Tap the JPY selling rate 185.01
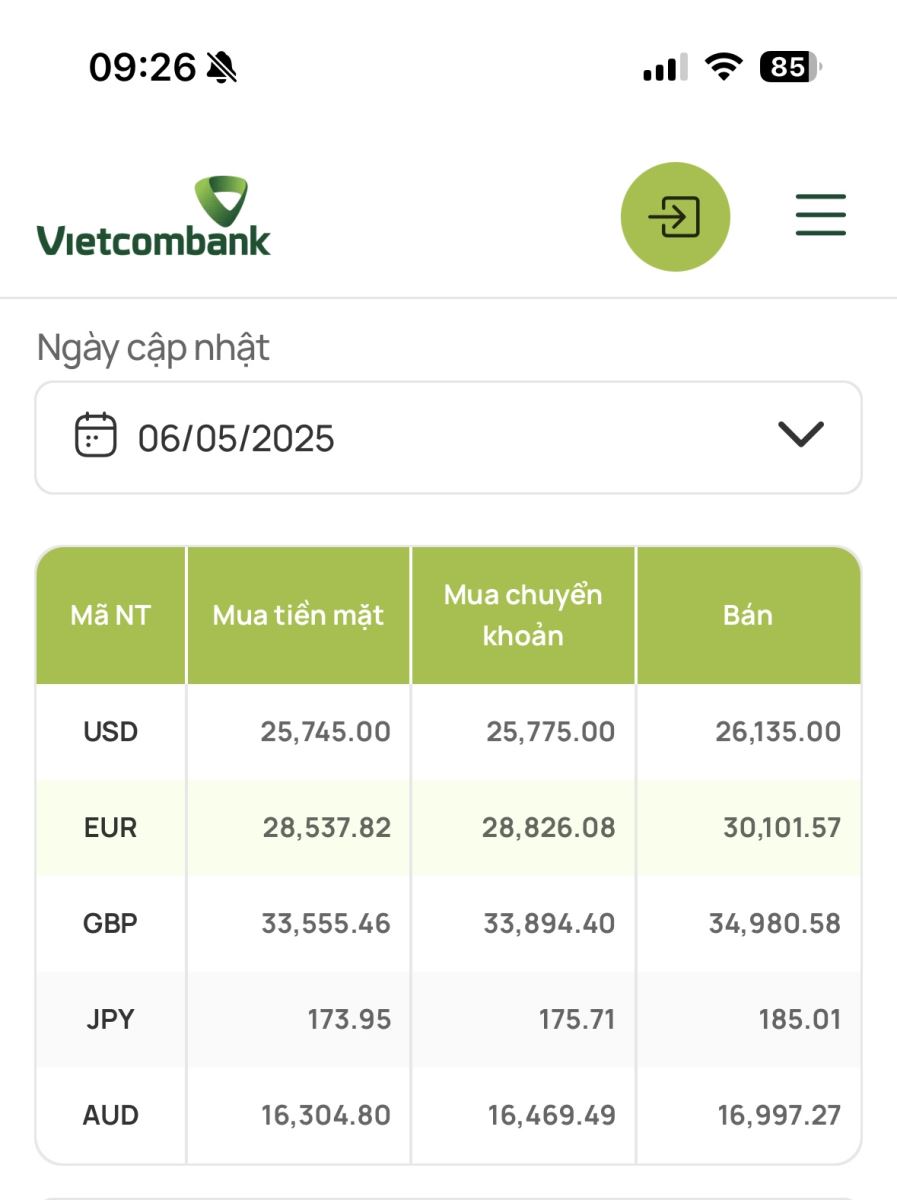The height and width of the screenshot is (1200, 897). point(799,1020)
